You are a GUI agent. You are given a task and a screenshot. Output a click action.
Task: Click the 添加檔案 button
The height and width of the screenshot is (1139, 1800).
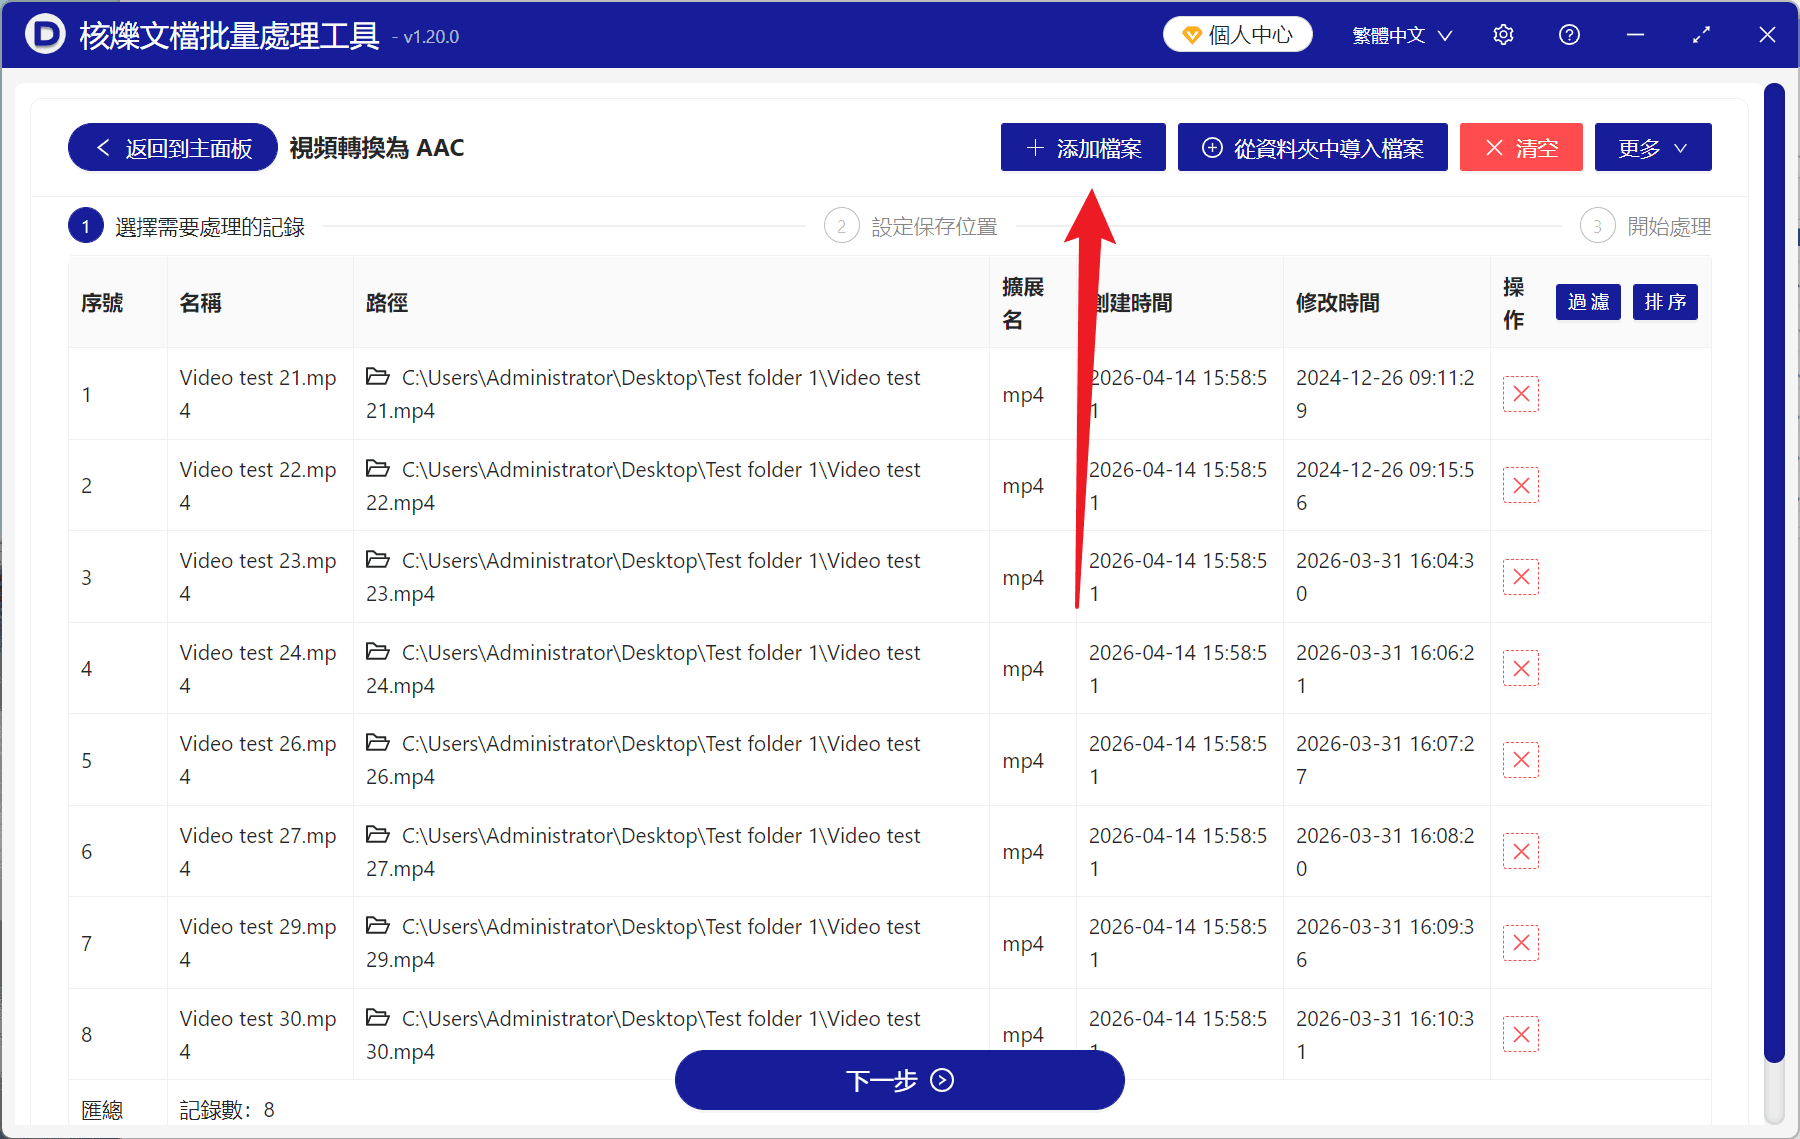(1083, 148)
